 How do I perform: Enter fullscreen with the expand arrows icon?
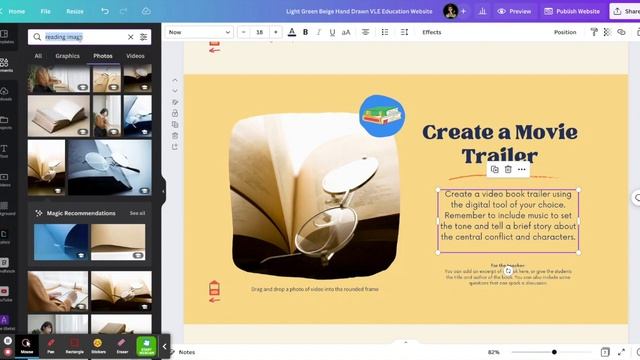point(621,352)
